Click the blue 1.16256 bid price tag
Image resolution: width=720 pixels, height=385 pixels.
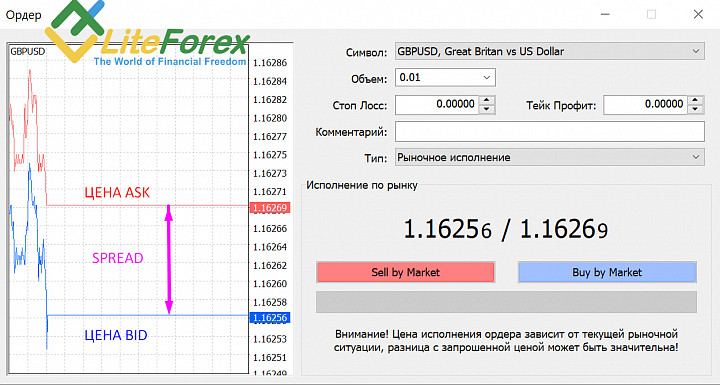(x=270, y=318)
